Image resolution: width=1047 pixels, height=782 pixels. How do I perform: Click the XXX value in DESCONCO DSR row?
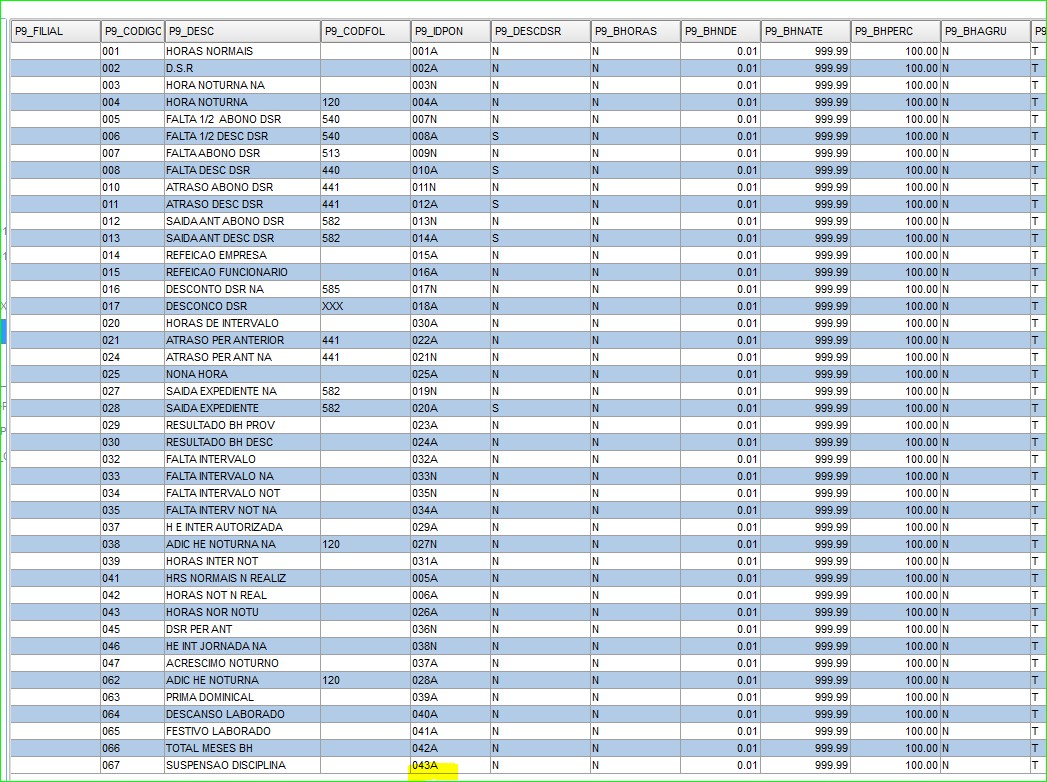365,307
